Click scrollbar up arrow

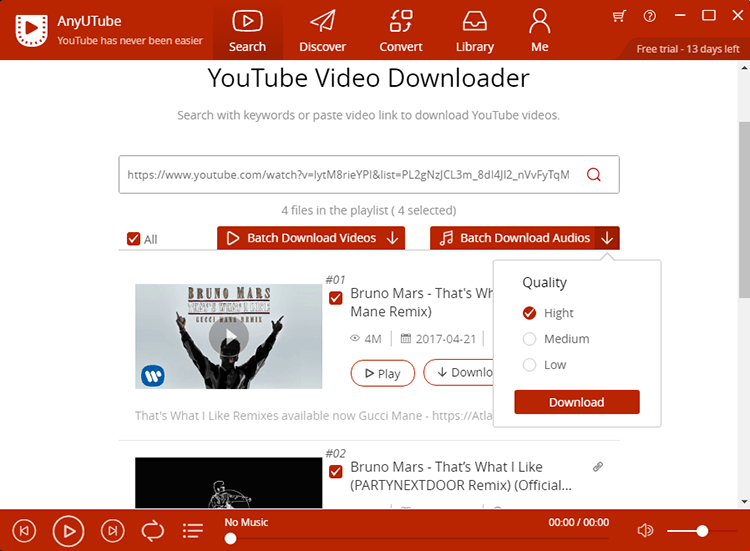click(744, 68)
